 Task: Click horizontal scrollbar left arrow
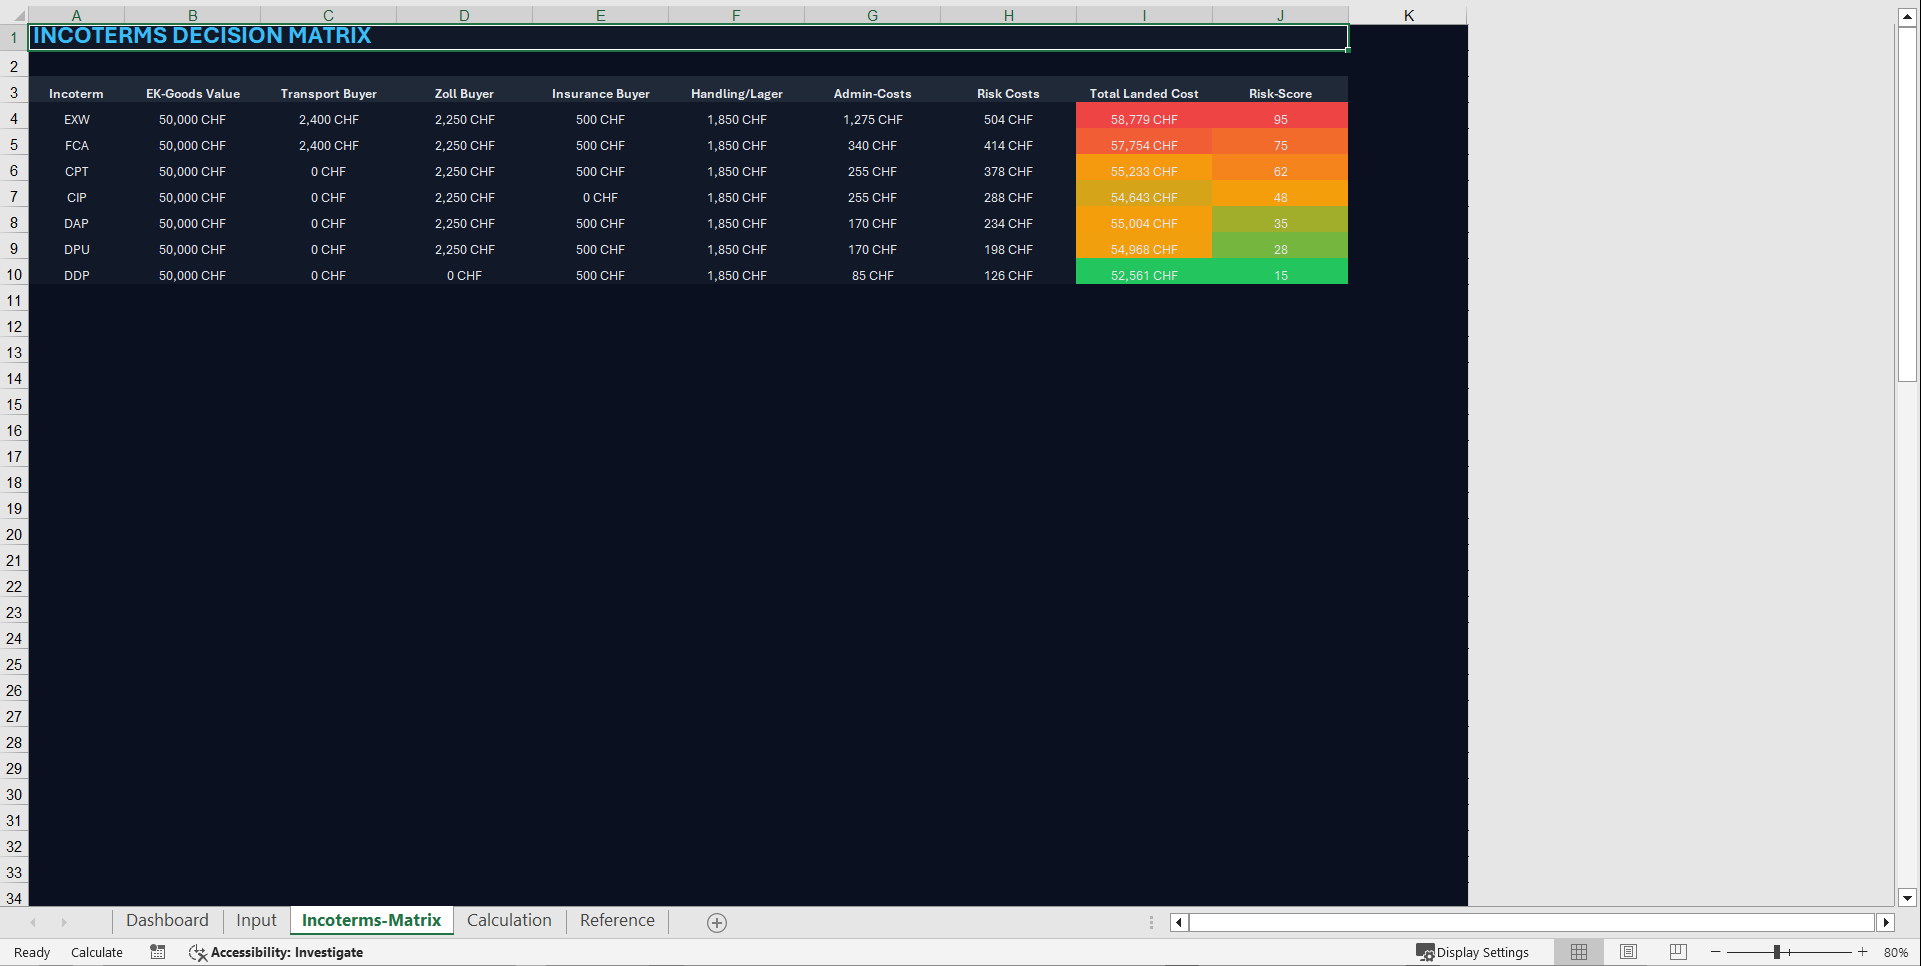[x=1179, y=922]
